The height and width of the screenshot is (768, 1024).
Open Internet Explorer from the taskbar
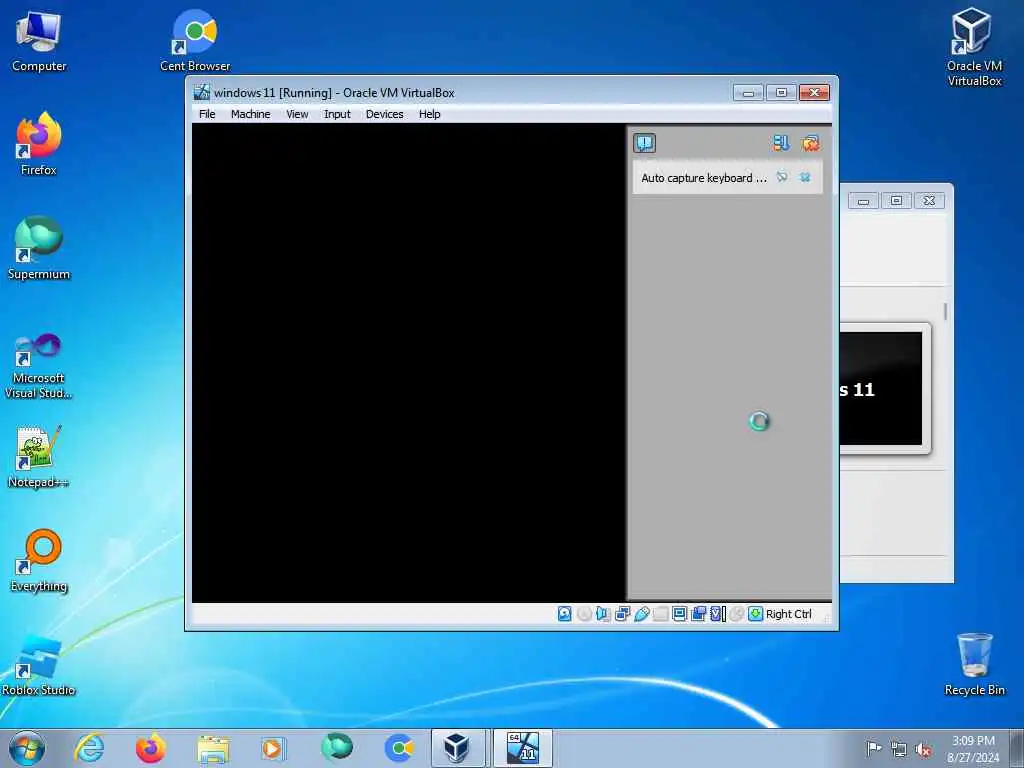tap(89, 748)
